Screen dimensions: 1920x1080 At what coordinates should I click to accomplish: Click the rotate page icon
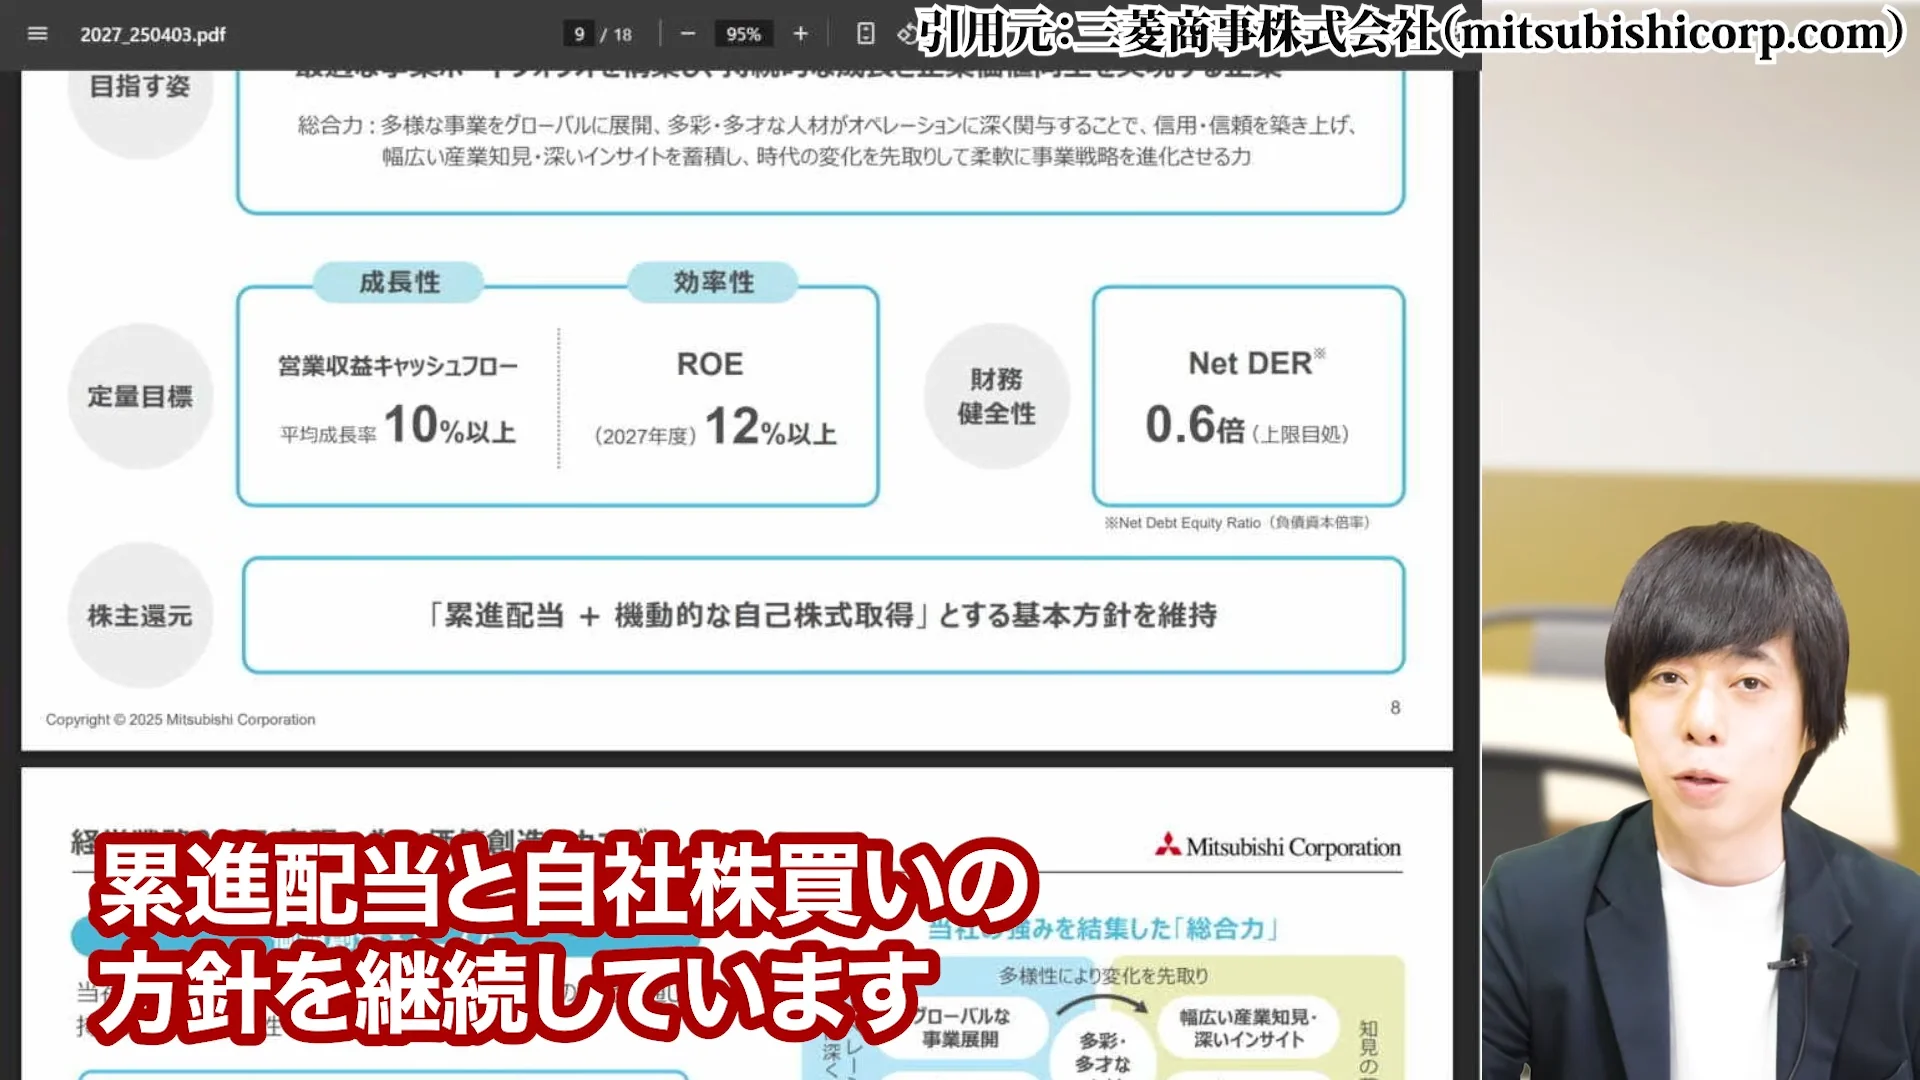(x=906, y=34)
